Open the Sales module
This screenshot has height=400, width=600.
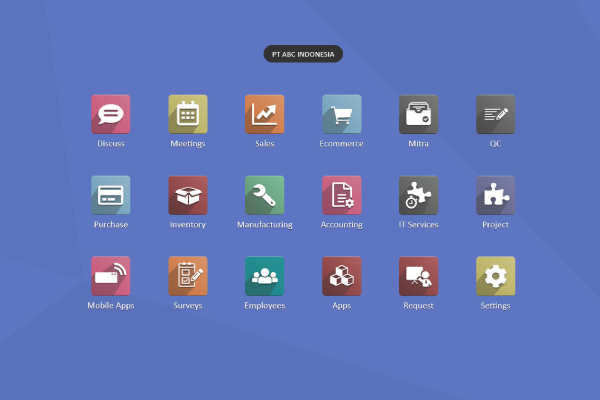coord(265,114)
